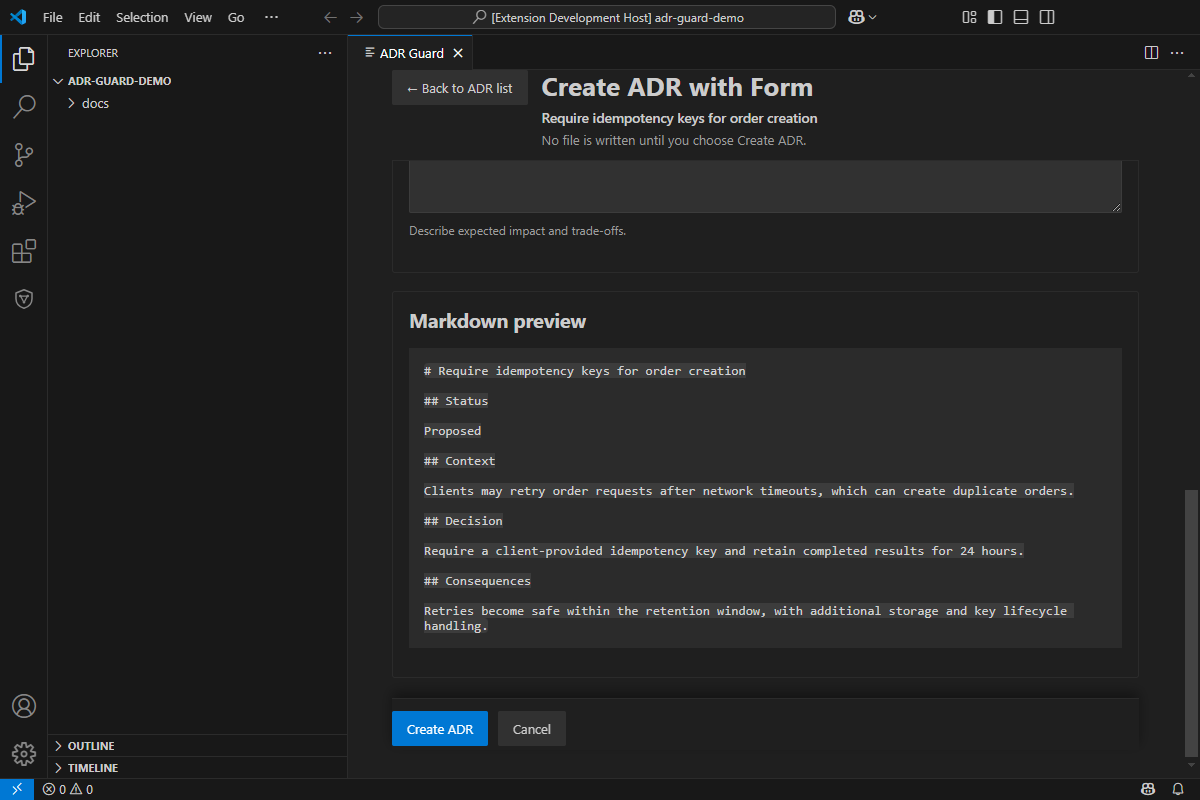
Task: Click the 'Create ADR with Form' title
Action: [x=677, y=88]
